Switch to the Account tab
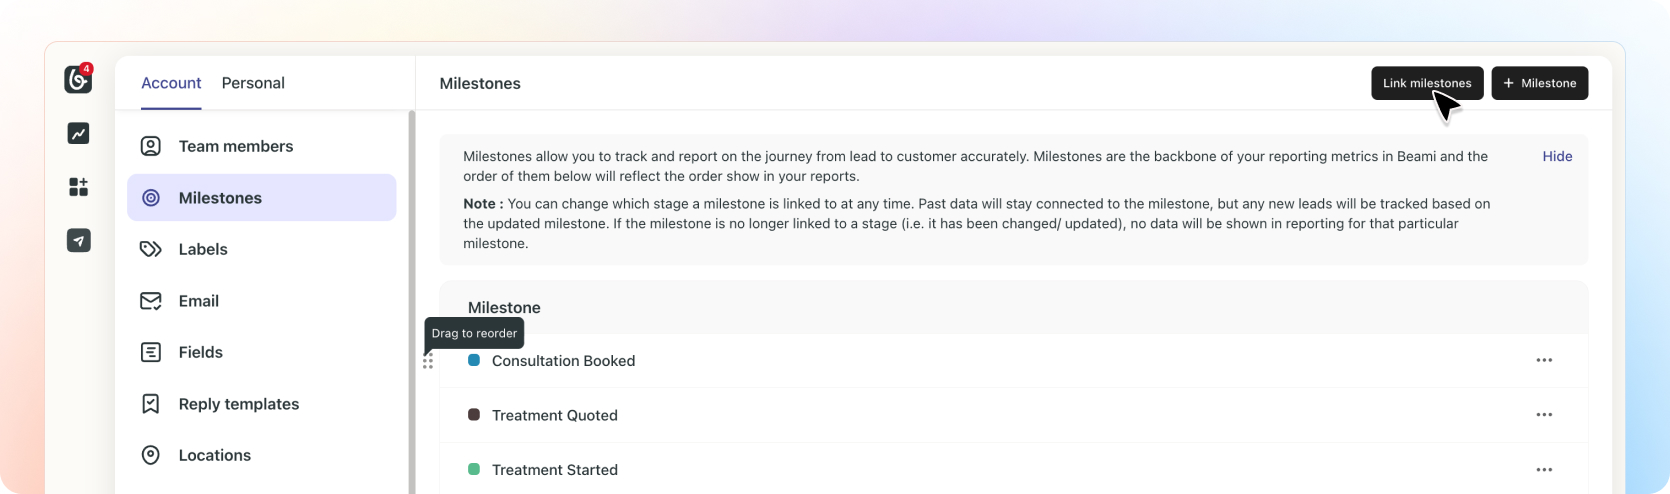 coord(171,83)
